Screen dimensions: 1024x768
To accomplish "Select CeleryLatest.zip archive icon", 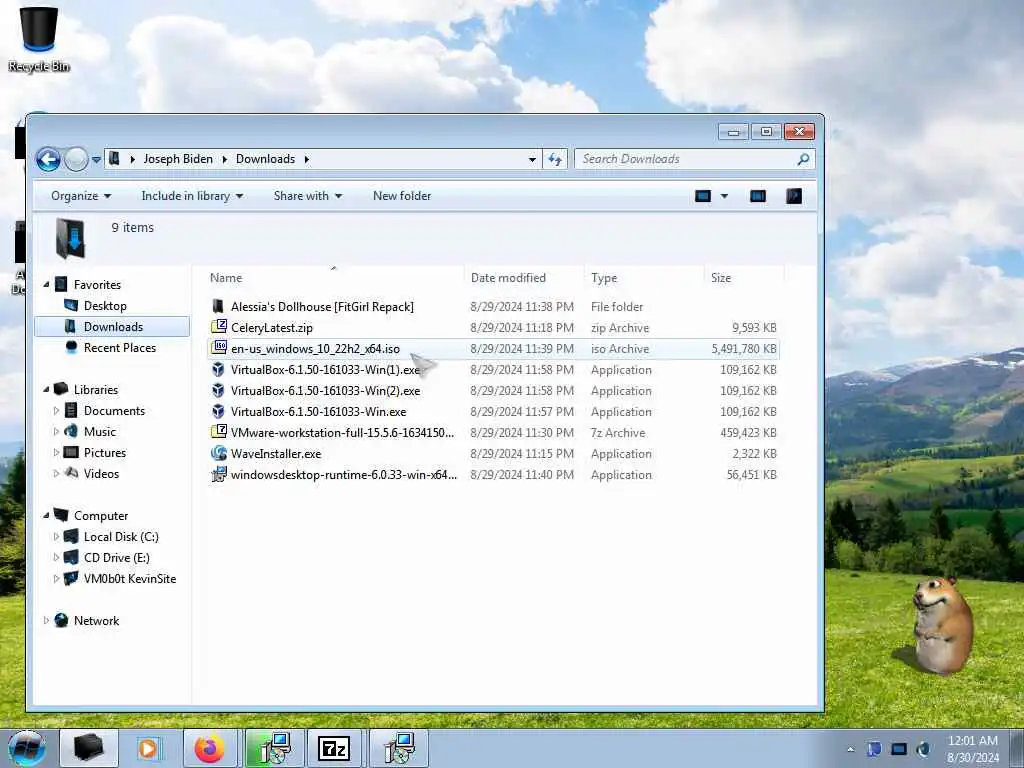I will [218, 327].
